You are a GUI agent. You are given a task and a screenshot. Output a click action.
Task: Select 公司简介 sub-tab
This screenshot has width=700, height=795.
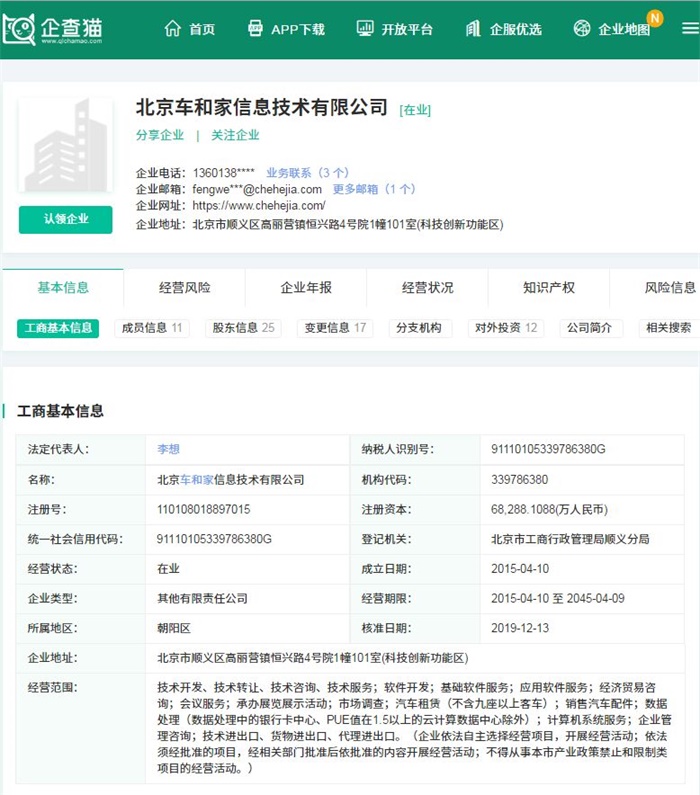[x=590, y=328]
